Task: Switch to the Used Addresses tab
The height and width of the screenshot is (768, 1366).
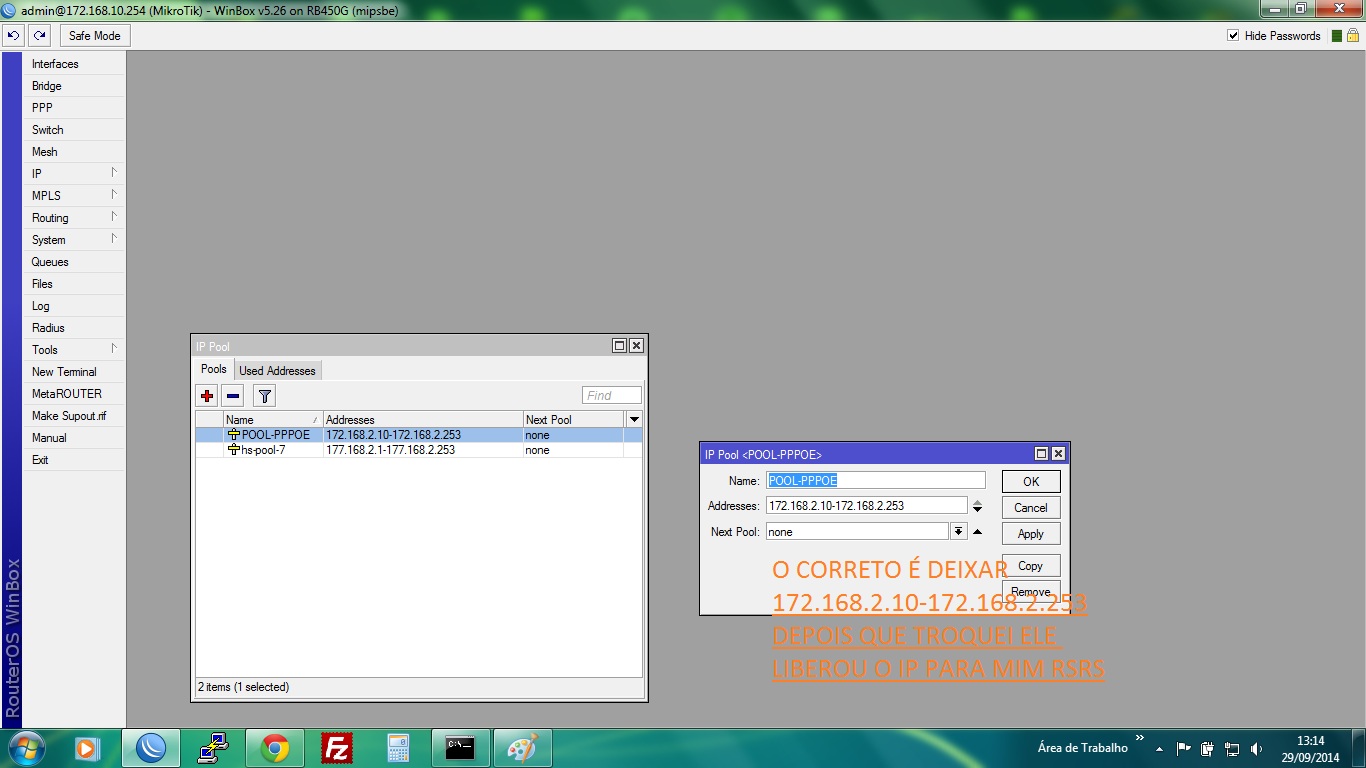Action: pyautogui.click(x=277, y=371)
